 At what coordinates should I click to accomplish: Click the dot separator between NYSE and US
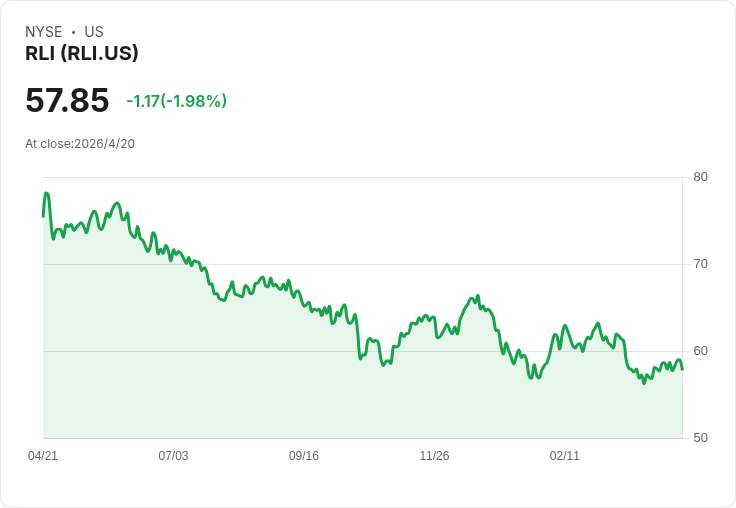[73, 32]
